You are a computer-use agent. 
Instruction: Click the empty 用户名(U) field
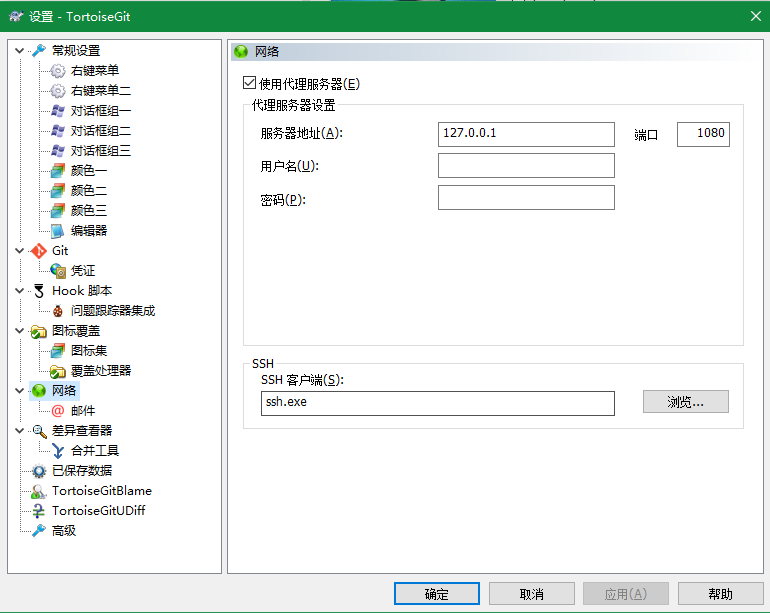(x=526, y=166)
